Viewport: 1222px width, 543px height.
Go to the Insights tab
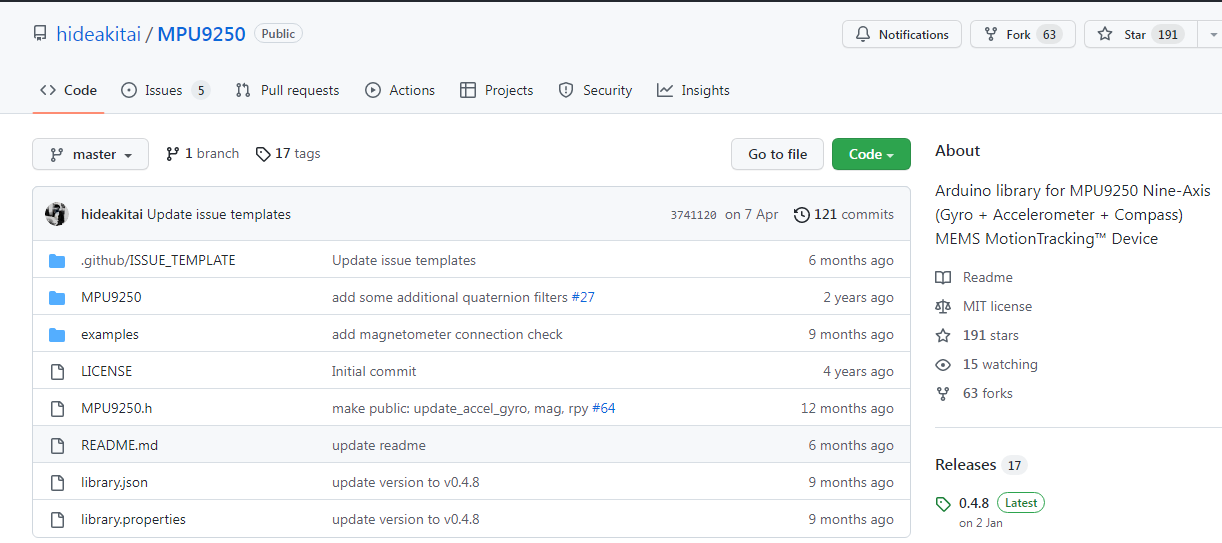coord(693,91)
